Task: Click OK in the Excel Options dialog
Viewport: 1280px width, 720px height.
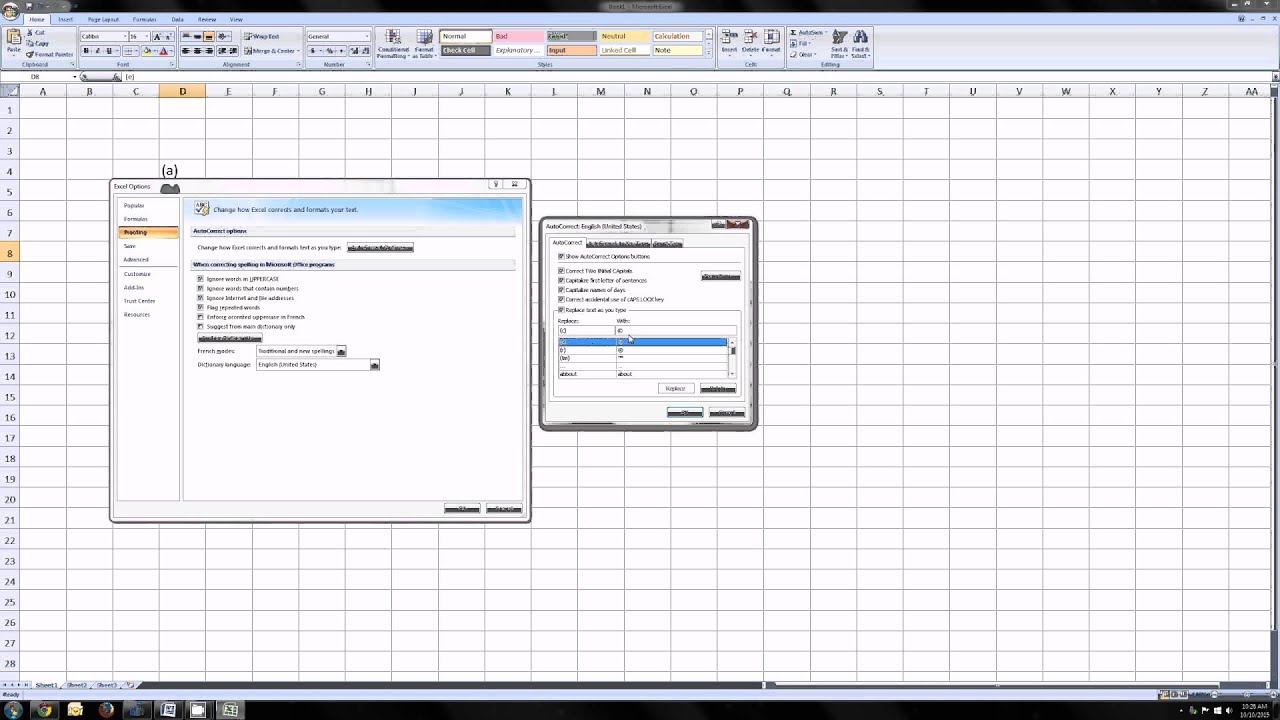Action: (462, 509)
